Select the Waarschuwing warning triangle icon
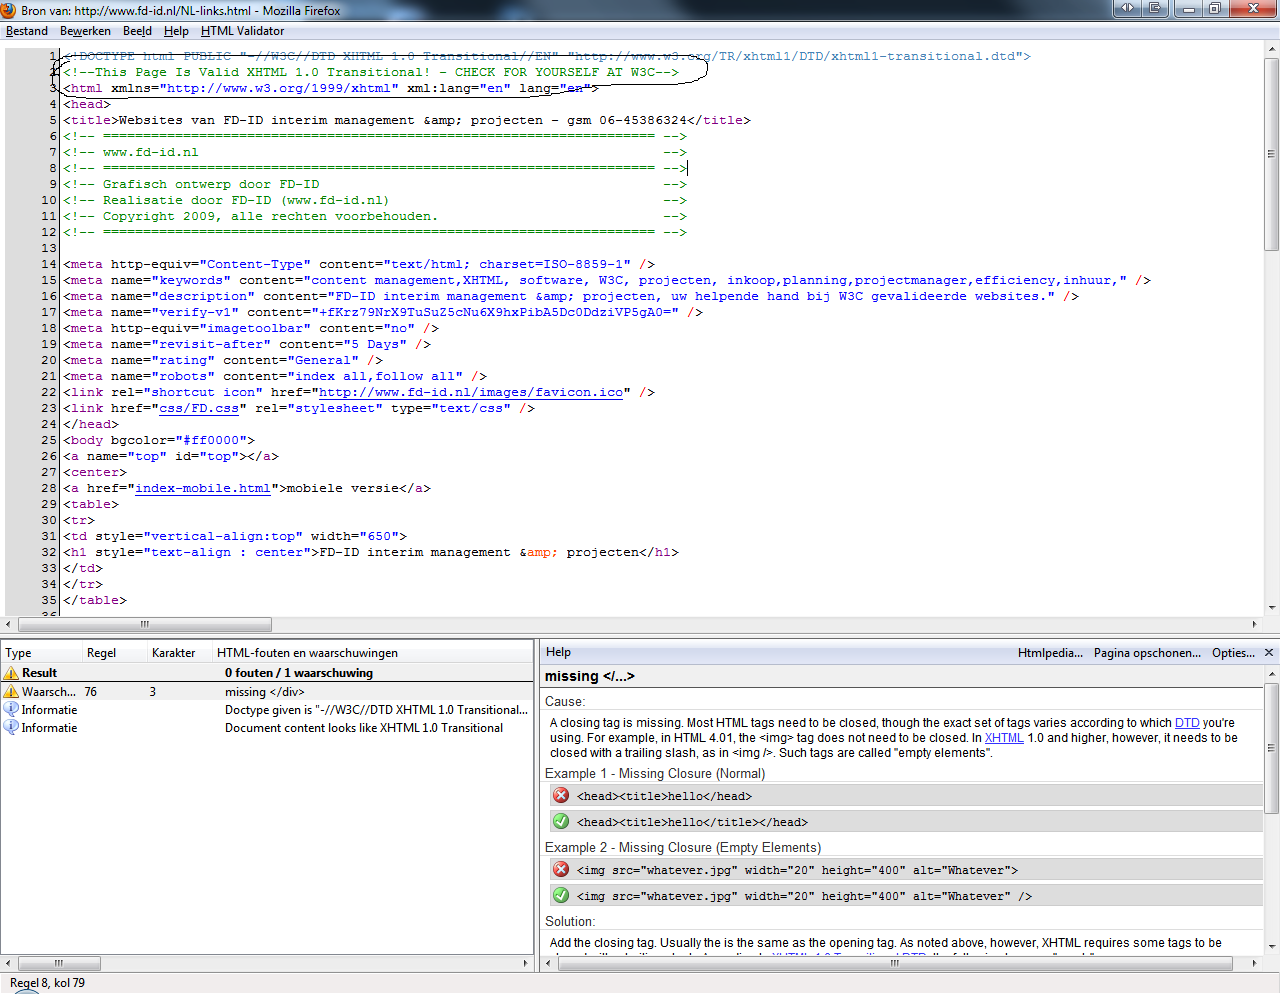 11,692
